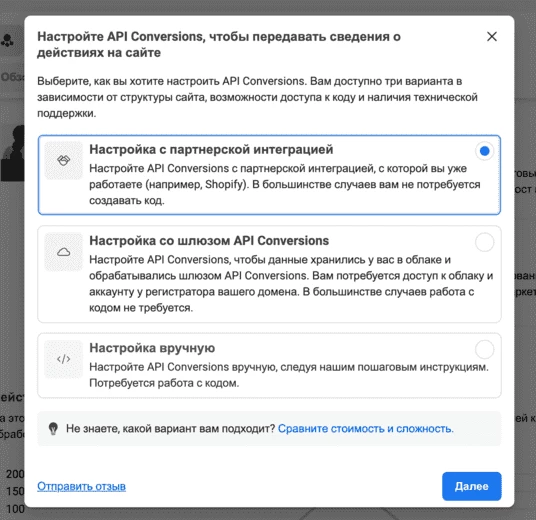
Task: Click the background people icon behind the dialog
Action: pos(7,40)
